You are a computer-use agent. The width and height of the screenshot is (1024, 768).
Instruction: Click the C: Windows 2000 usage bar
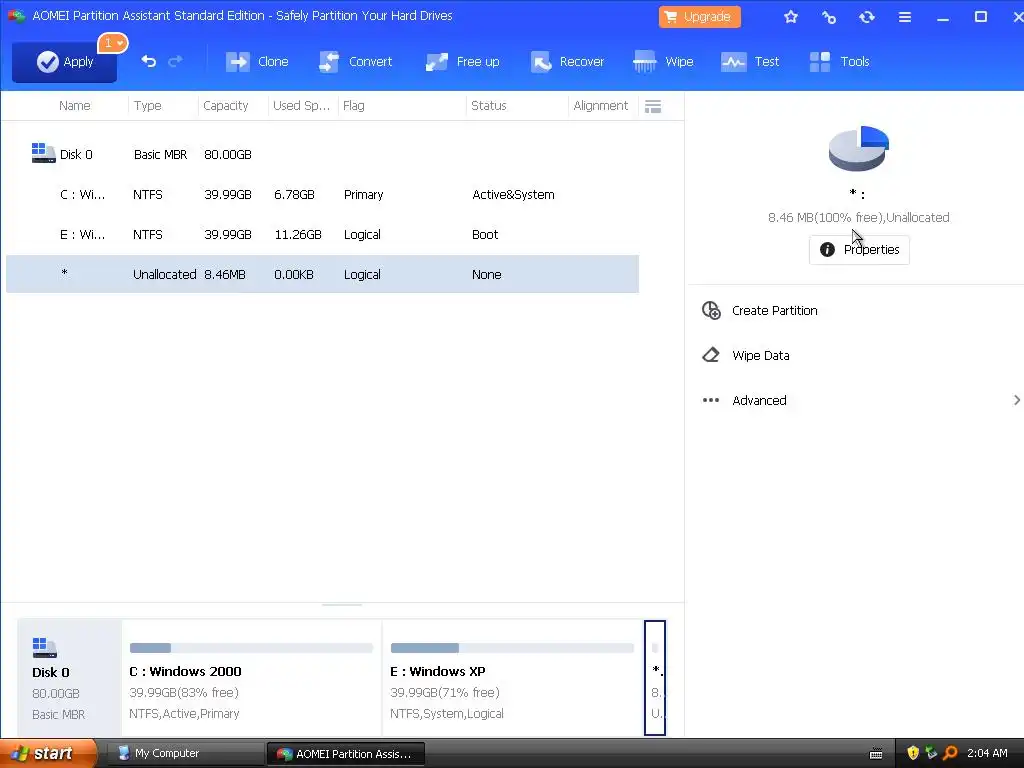251,648
